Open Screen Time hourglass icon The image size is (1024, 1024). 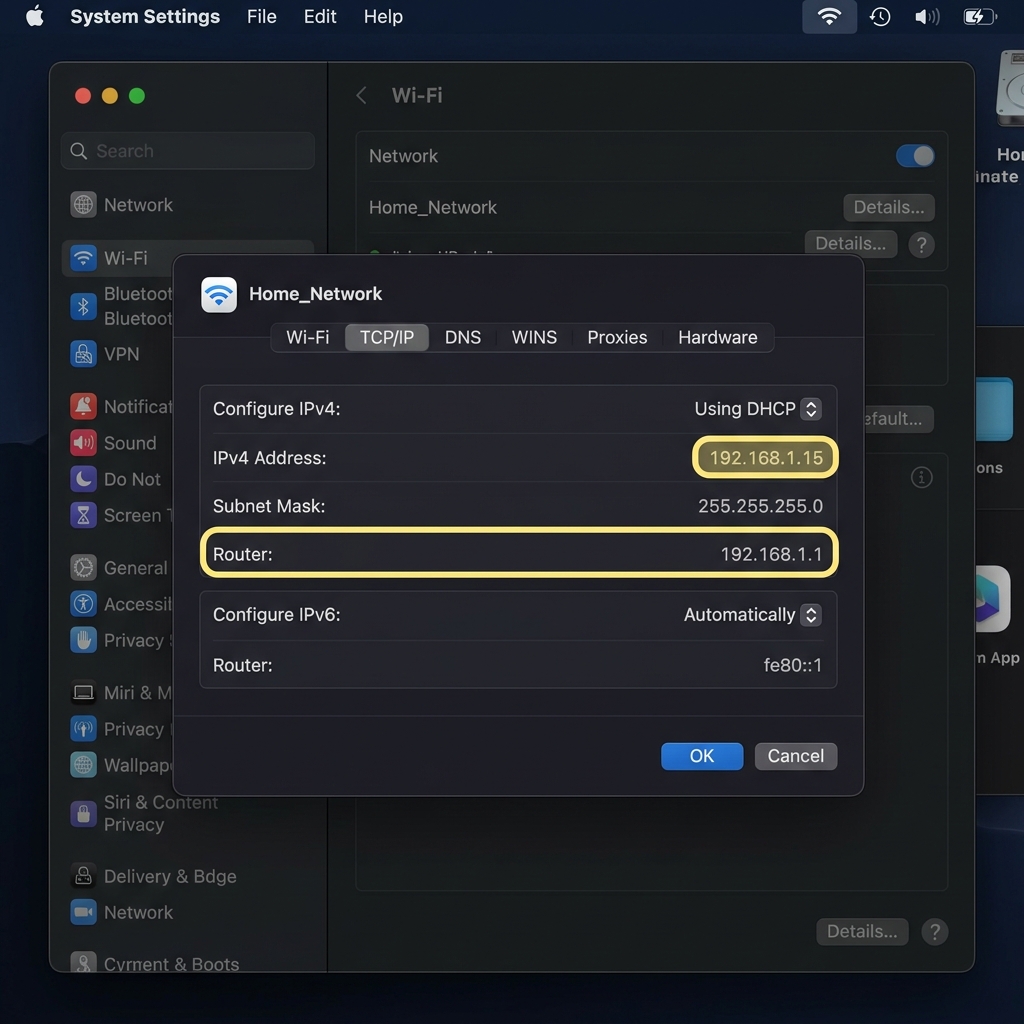pos(83,515)
